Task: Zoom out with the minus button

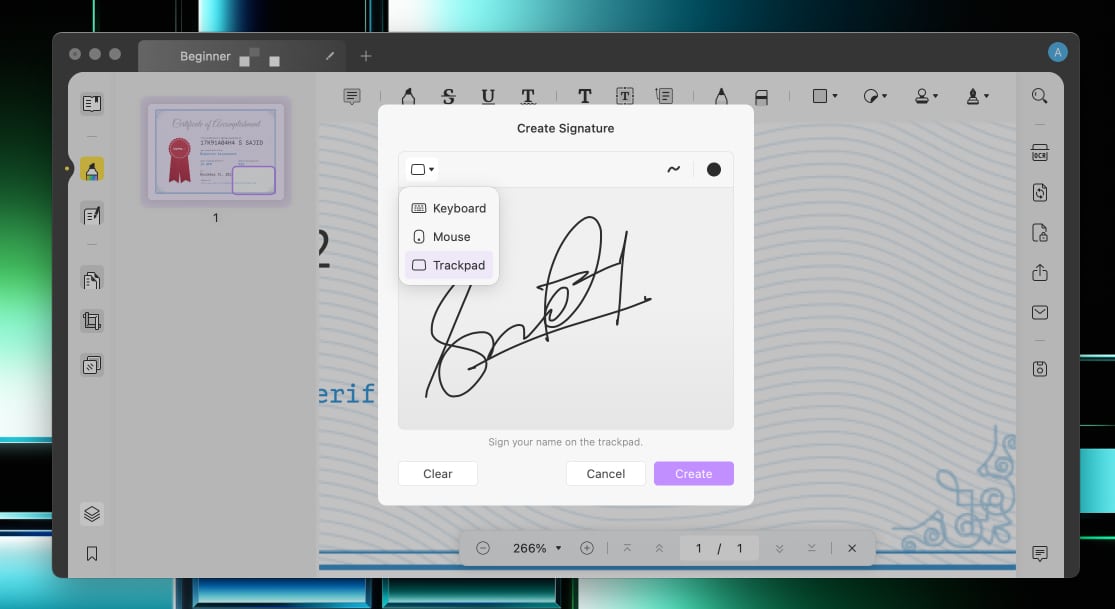Action: coord(483,548)
